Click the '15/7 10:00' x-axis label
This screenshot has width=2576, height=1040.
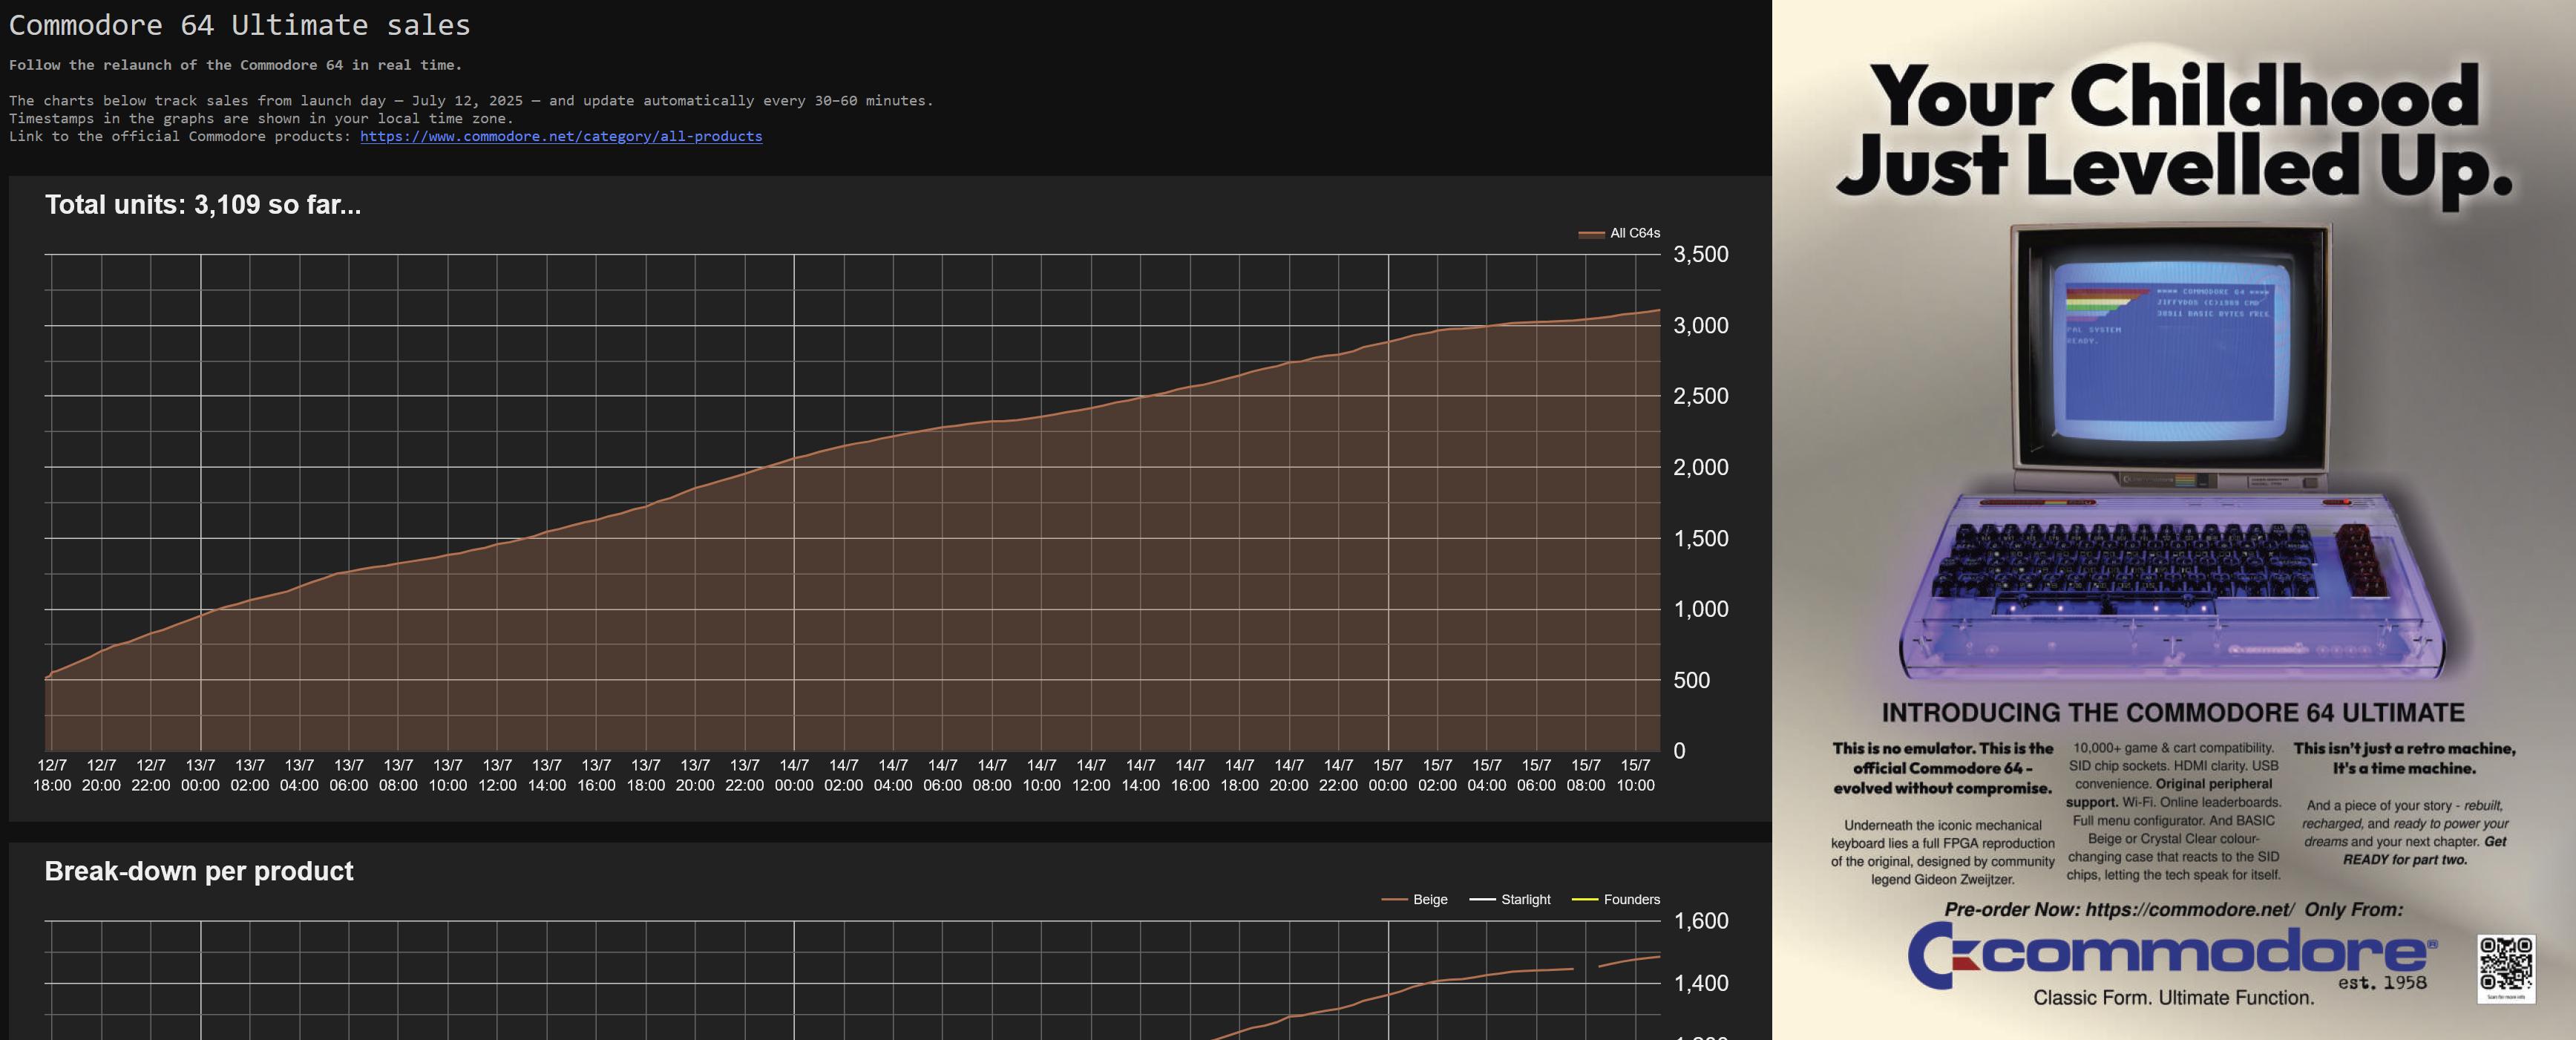coord(1636,775)
